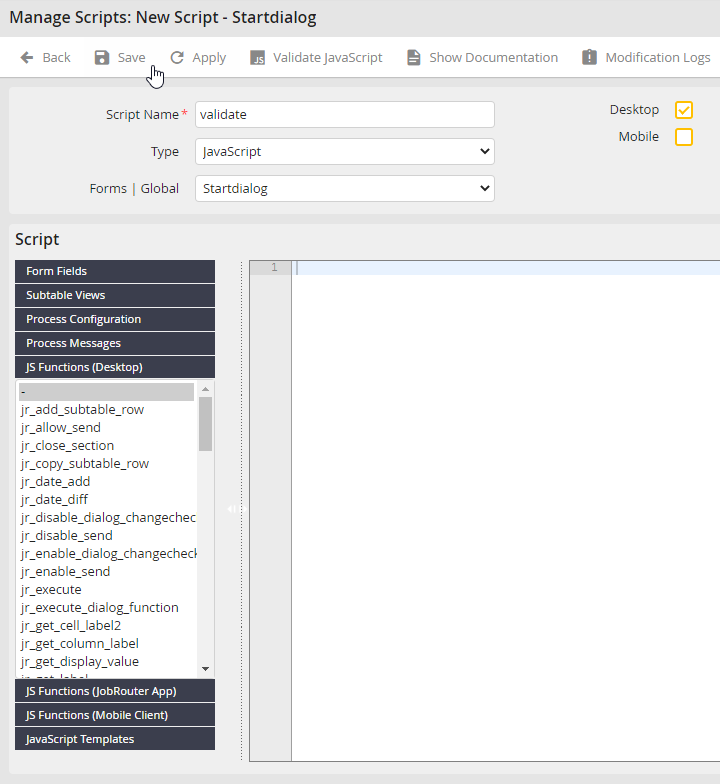720x784 pixels.
Task: Expand the JS Functions (Mobile Client) panel
Action: [115, 715]
